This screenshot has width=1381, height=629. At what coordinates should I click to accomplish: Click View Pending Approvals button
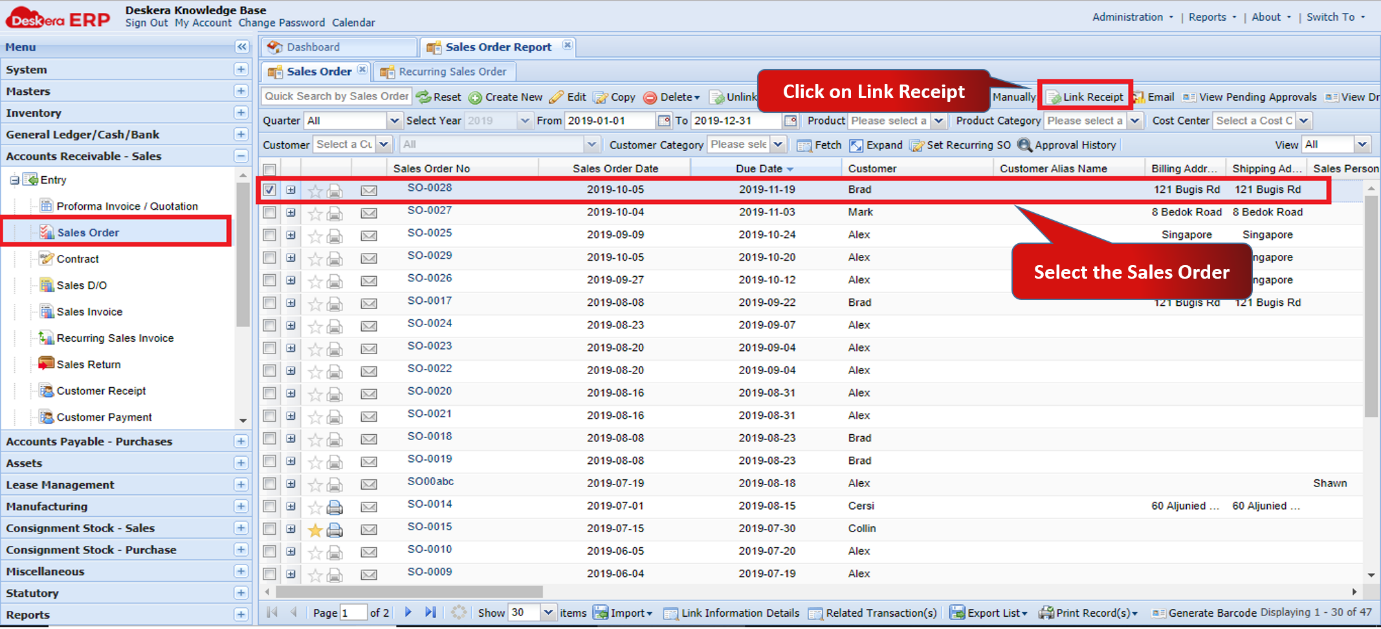click(x=1249, y=97)
